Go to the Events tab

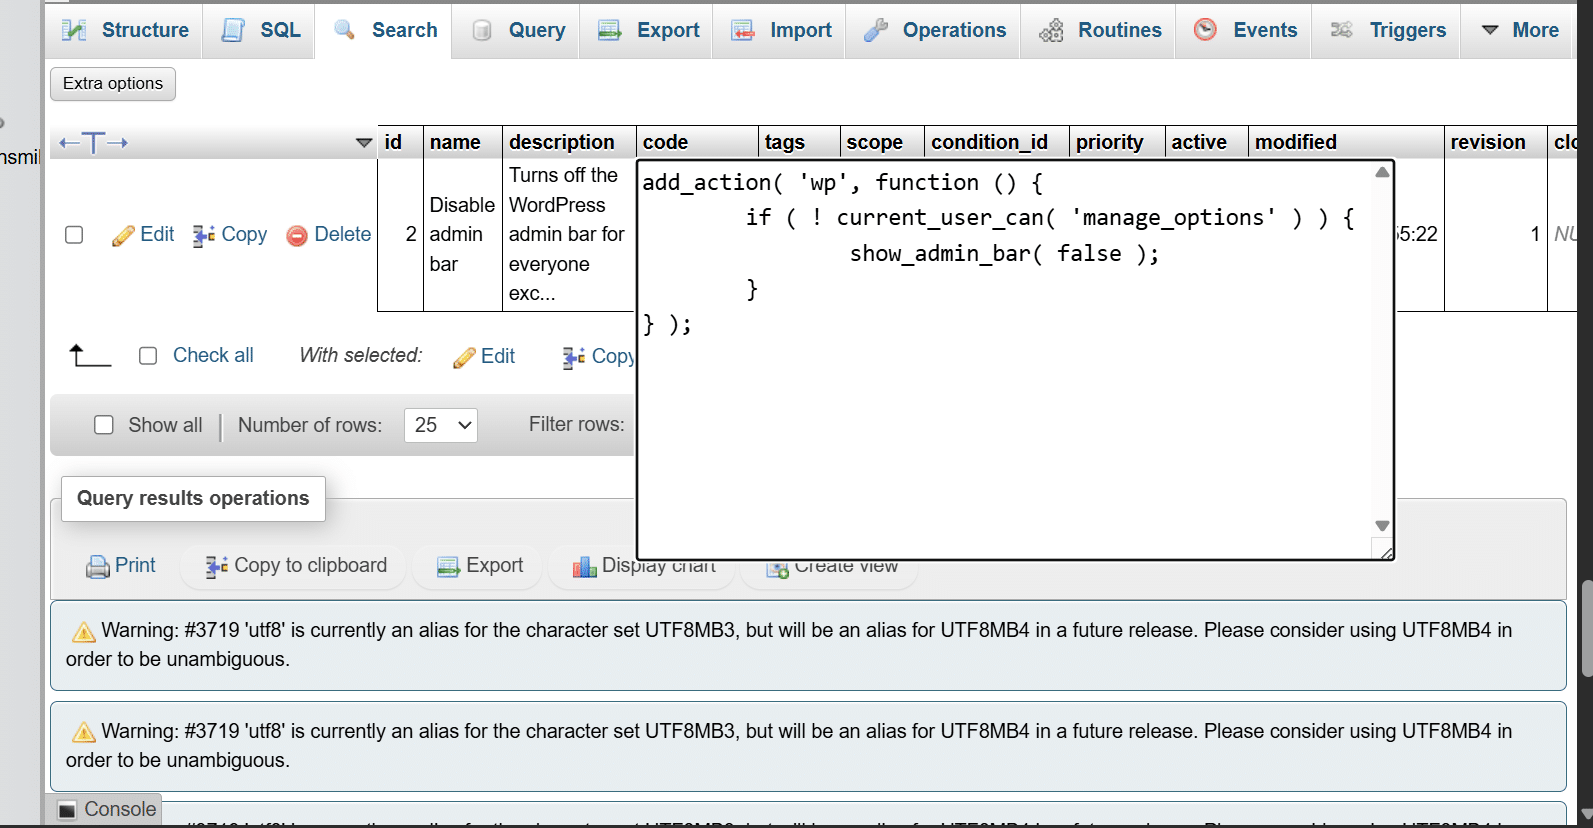[x=1244, y=30]
